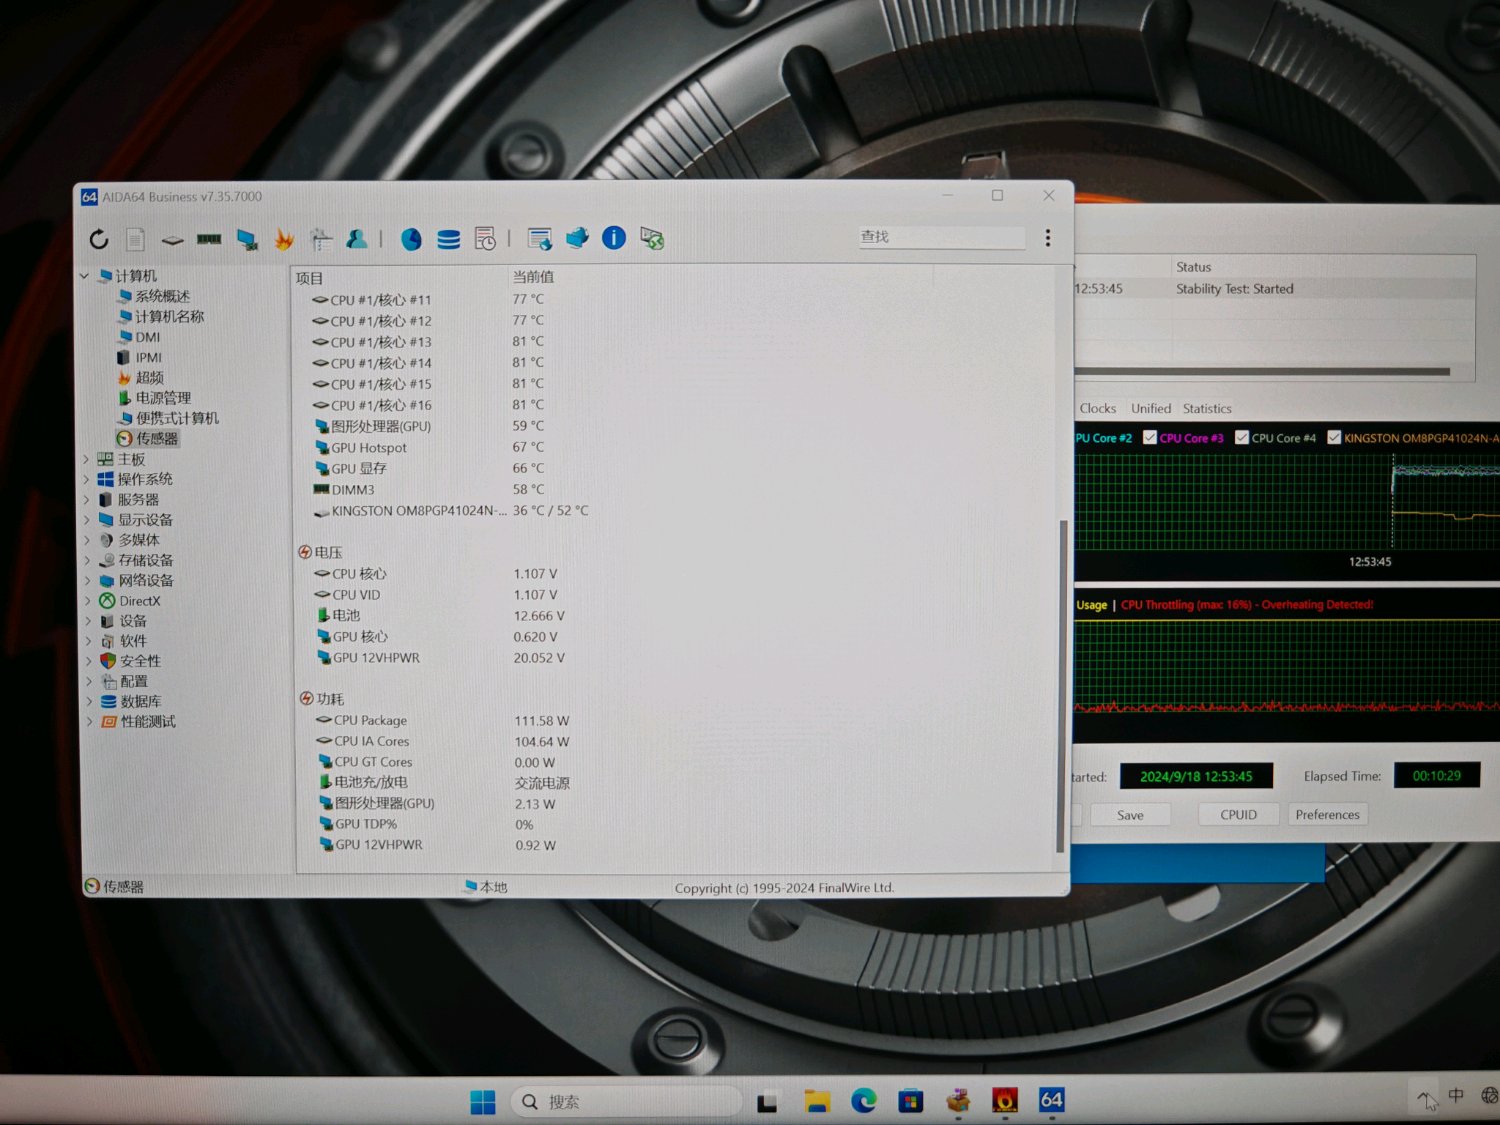Expand the 操作系统 tree node
The width and height of the screenshot is (1500, 1125).
[86, 479]
